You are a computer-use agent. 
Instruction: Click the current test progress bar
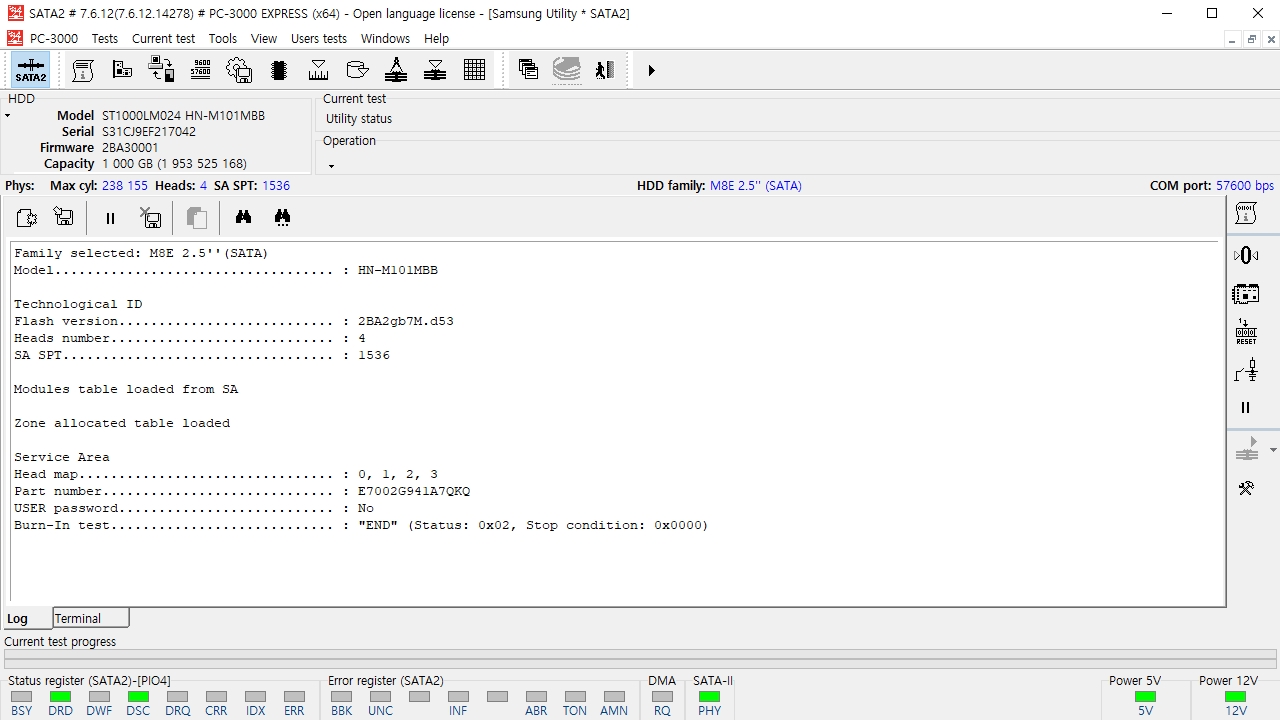point(640,658)
